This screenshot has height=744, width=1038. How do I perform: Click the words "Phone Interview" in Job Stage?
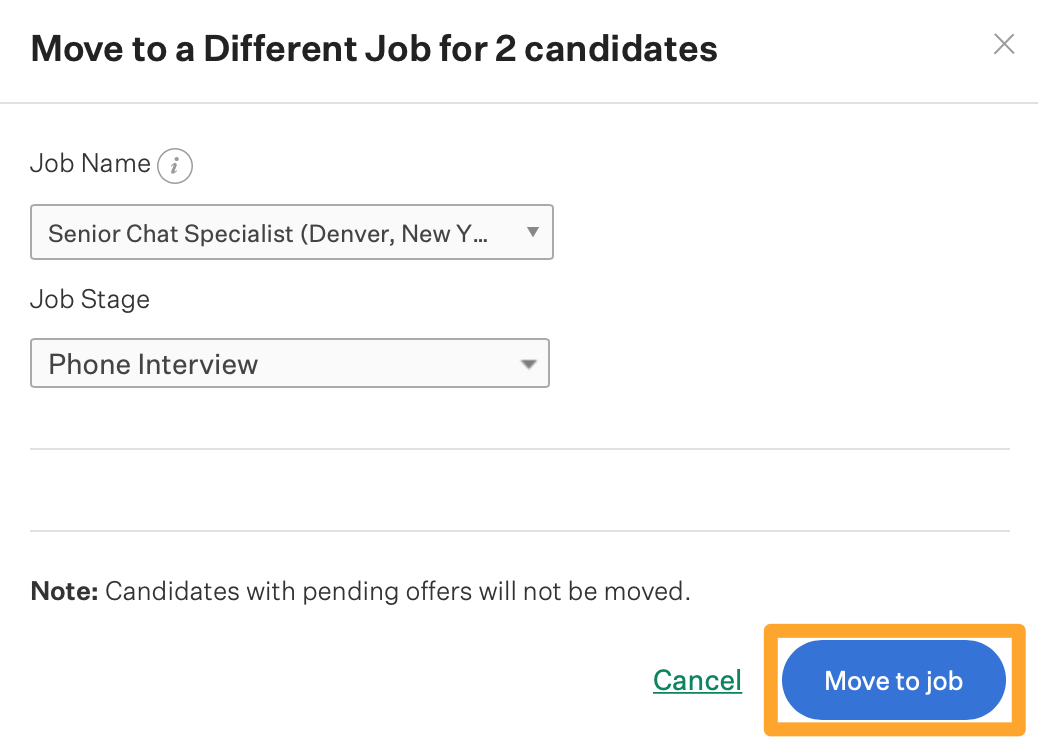click(x=153, y=364)
